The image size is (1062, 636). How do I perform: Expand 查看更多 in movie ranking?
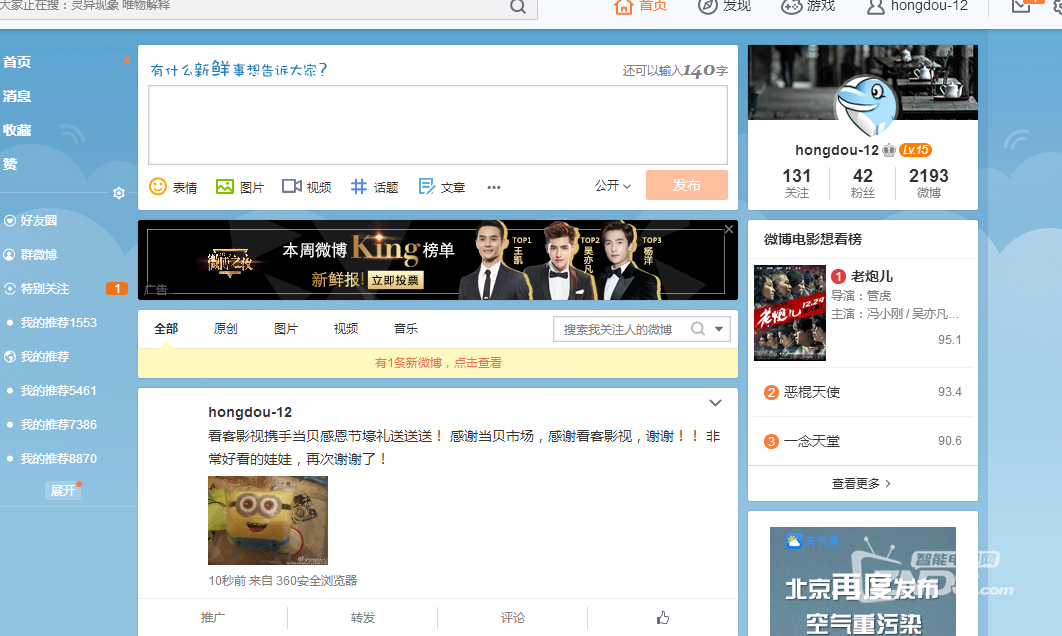coord(862,484)
